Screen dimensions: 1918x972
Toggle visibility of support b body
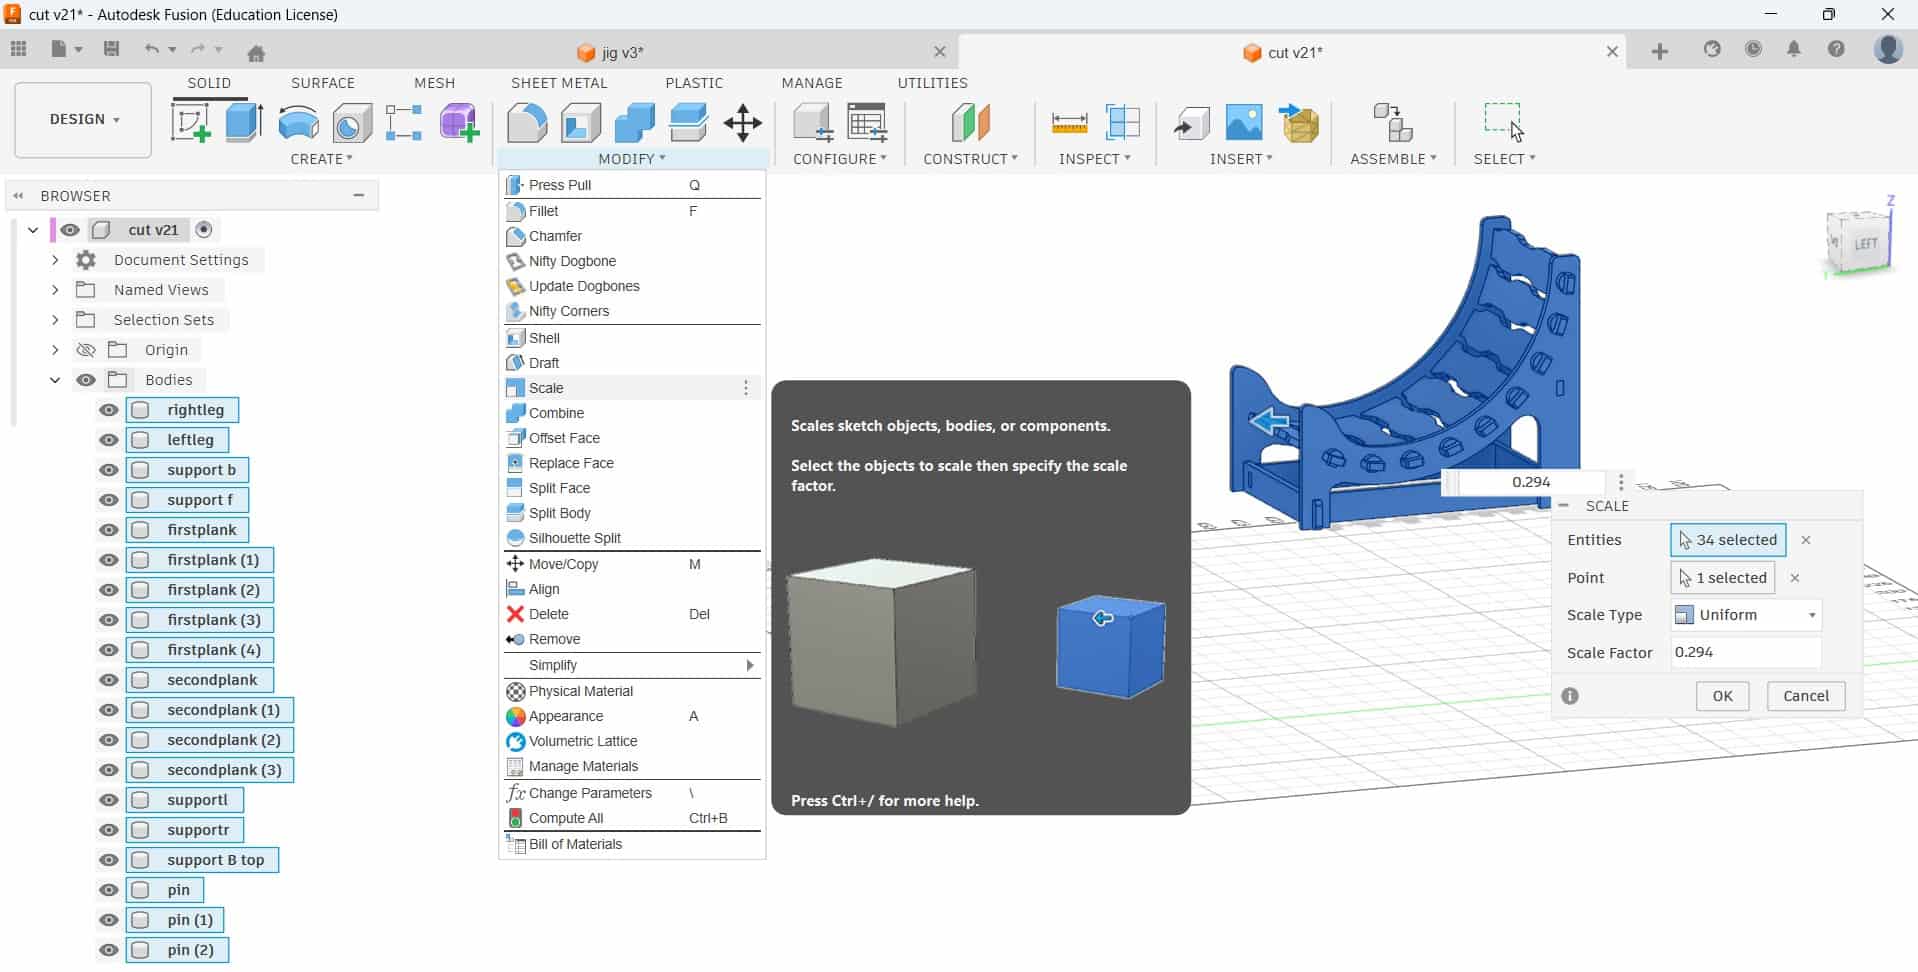pyautogui.click(x=108, y=470)
